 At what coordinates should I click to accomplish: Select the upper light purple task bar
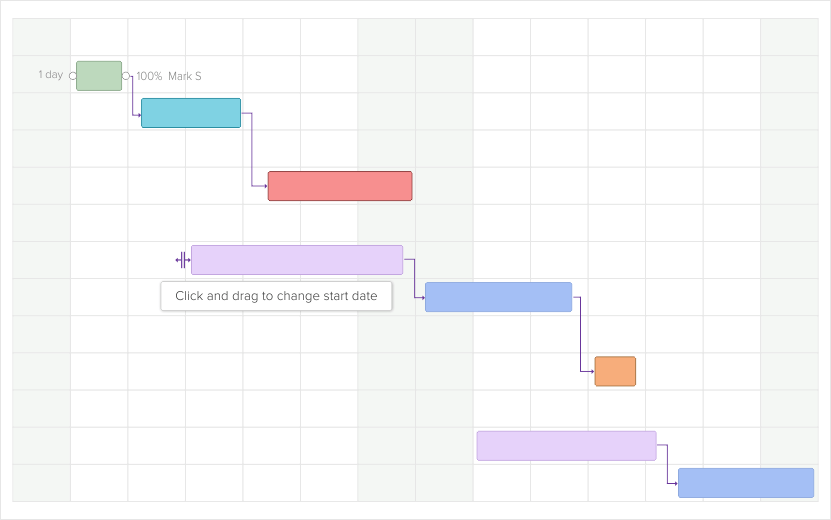point(297,260)
